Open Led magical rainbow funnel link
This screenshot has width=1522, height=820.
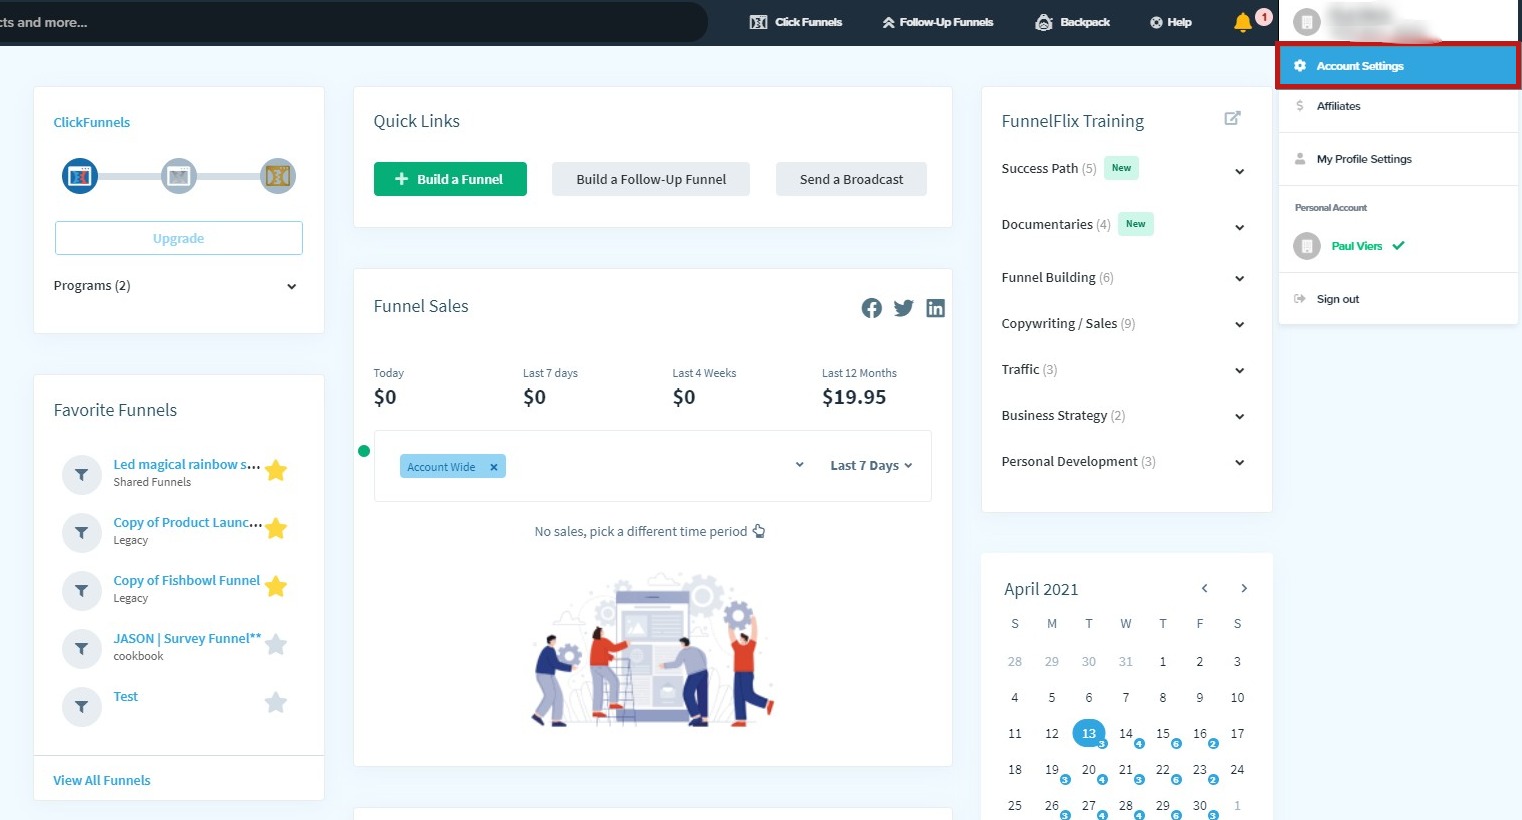click(x=187, y=465)
